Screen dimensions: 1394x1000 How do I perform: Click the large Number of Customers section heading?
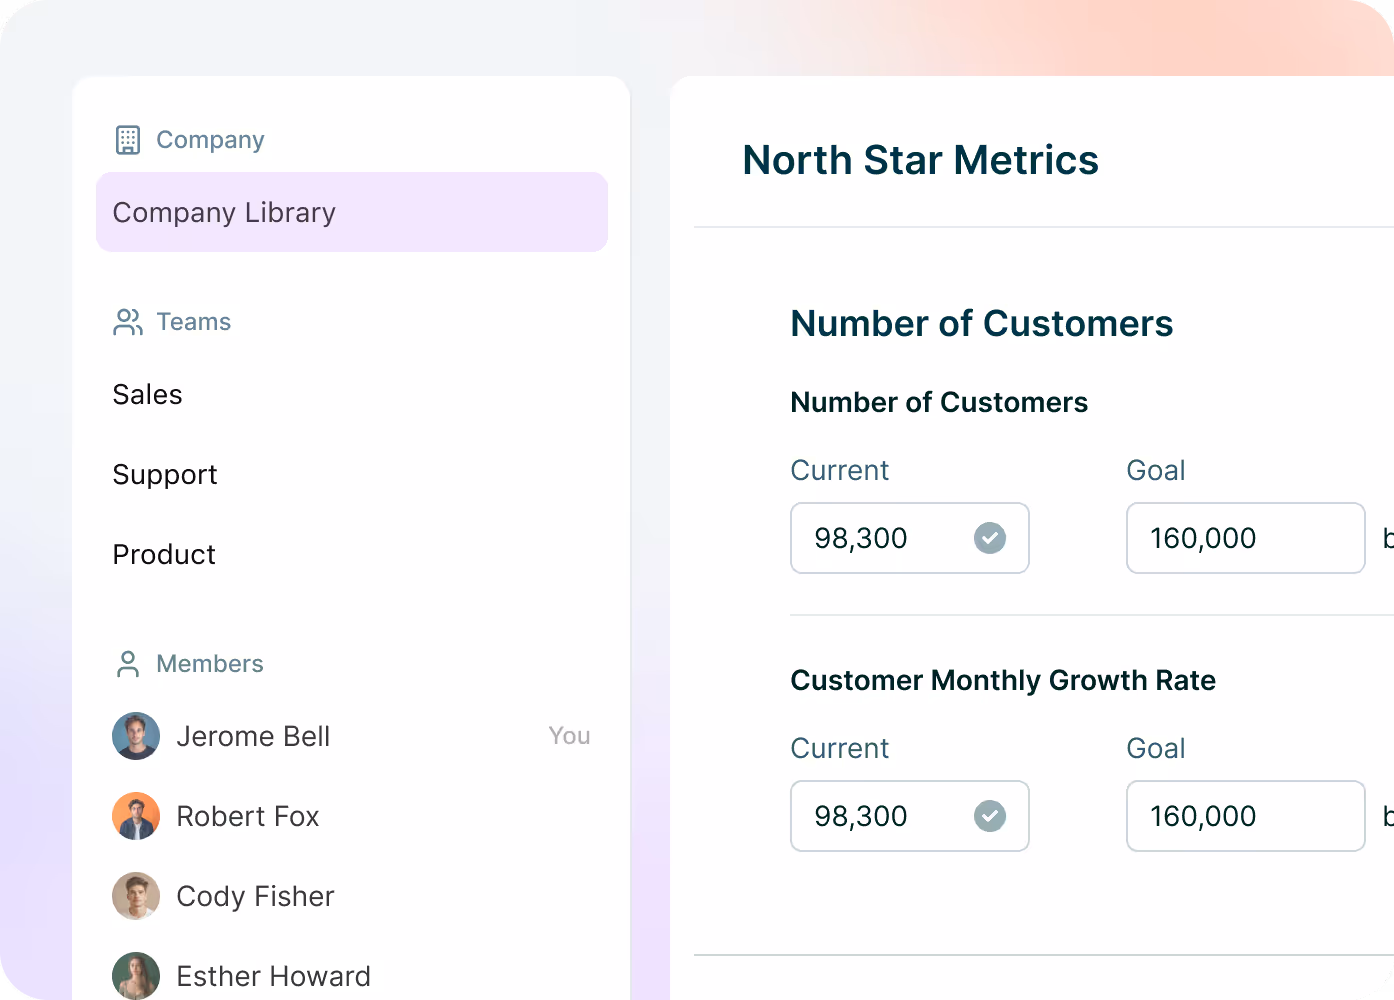pos(982,324)
